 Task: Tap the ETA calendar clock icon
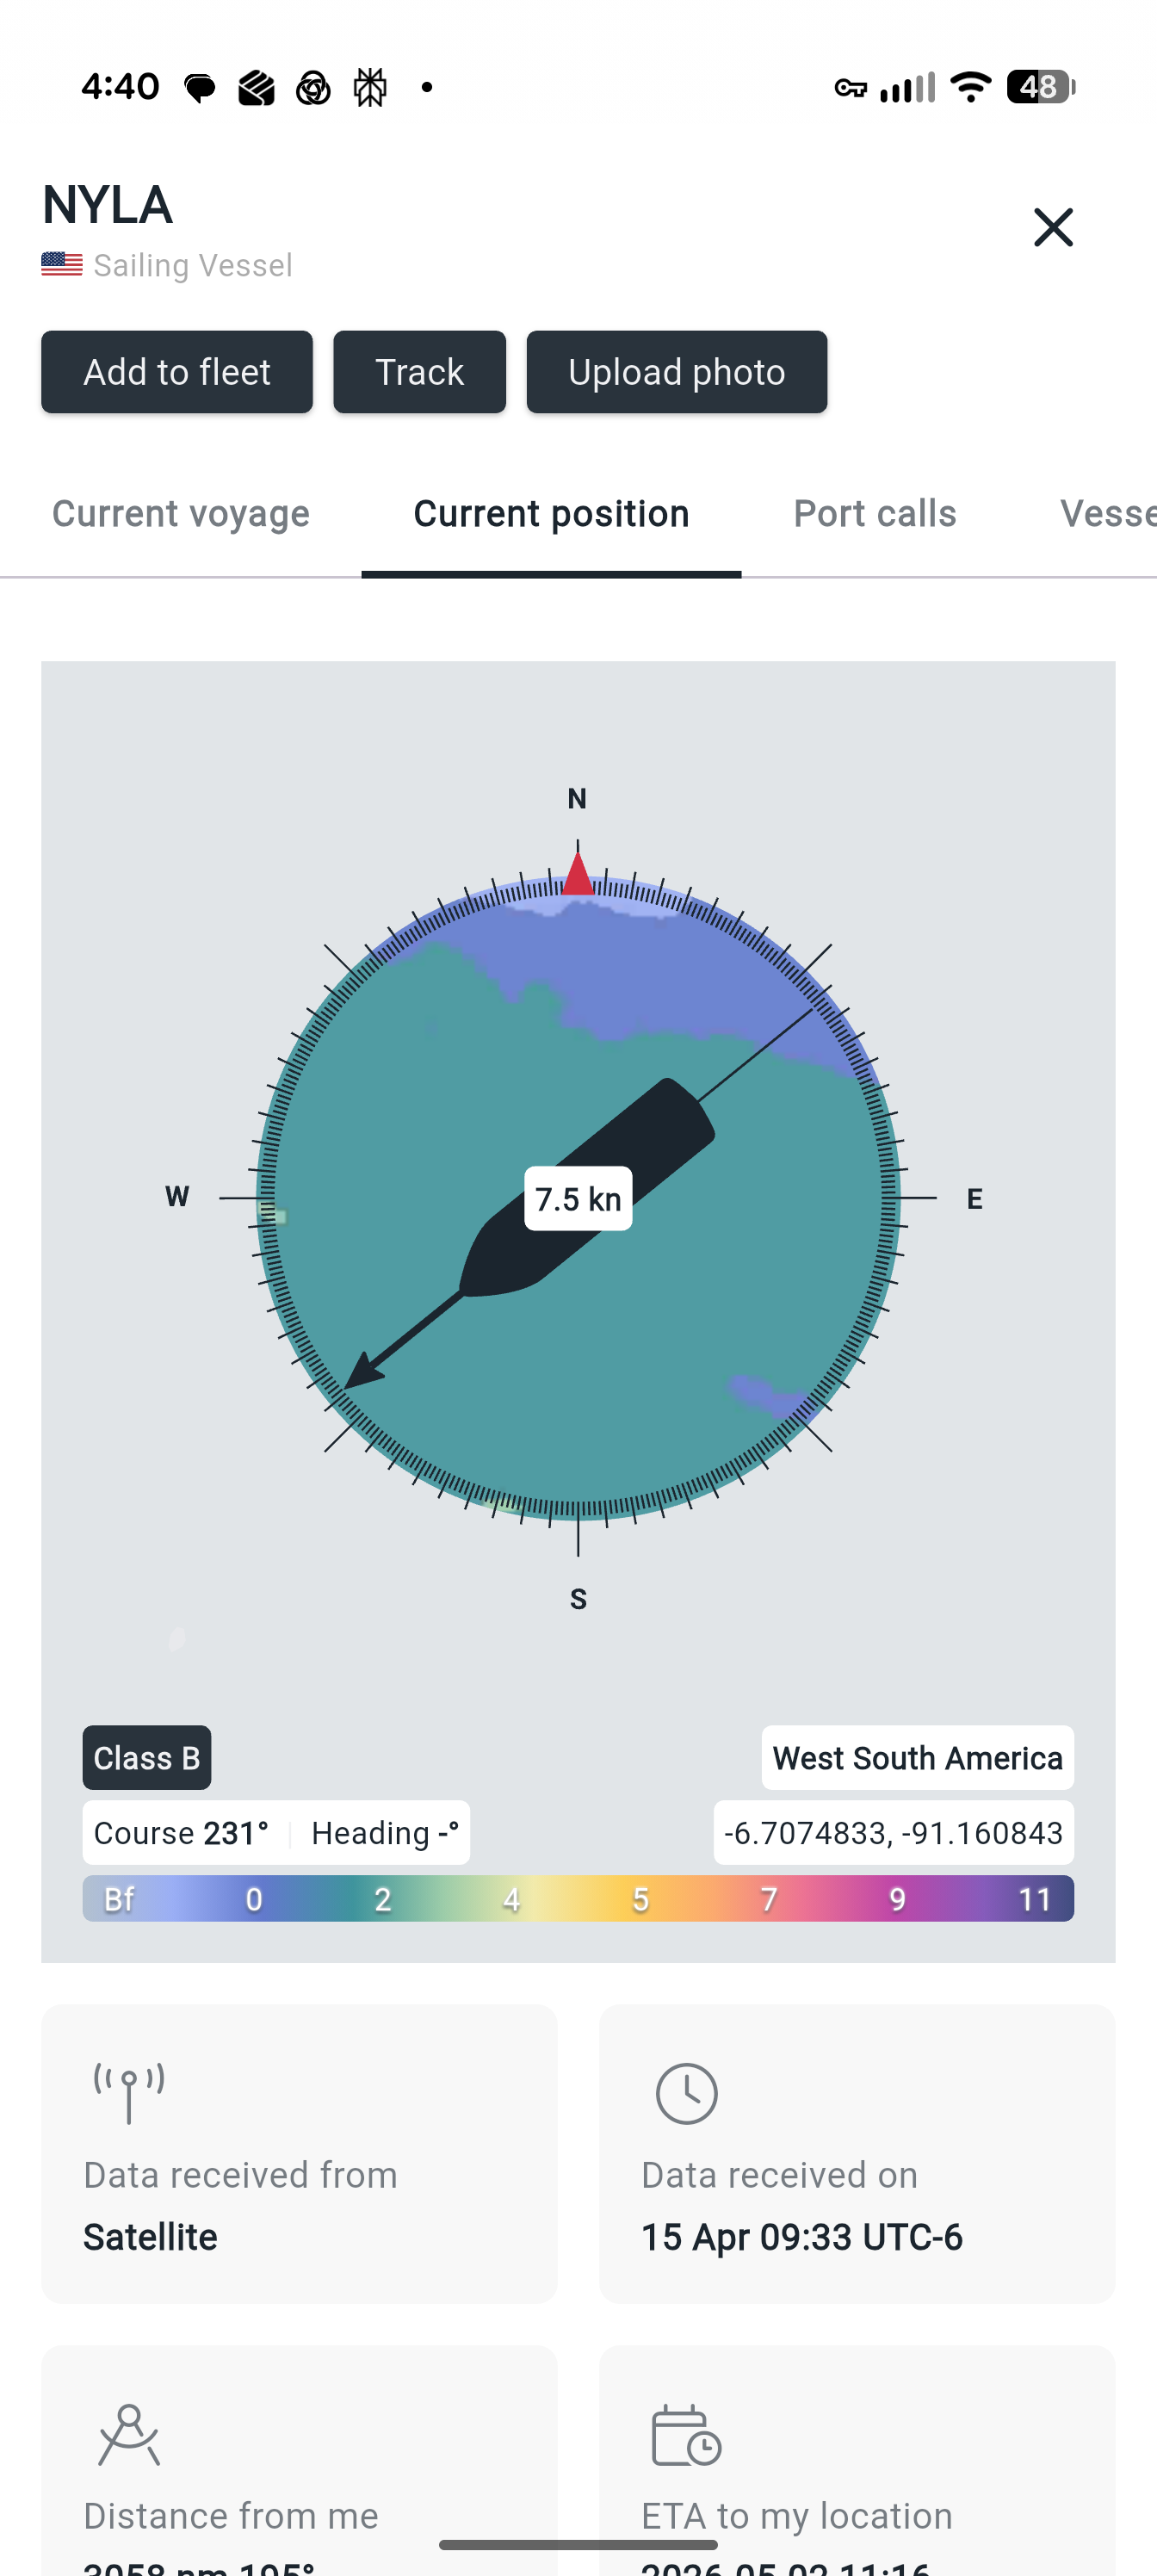pyautogui.click(x=686, y=2436)
